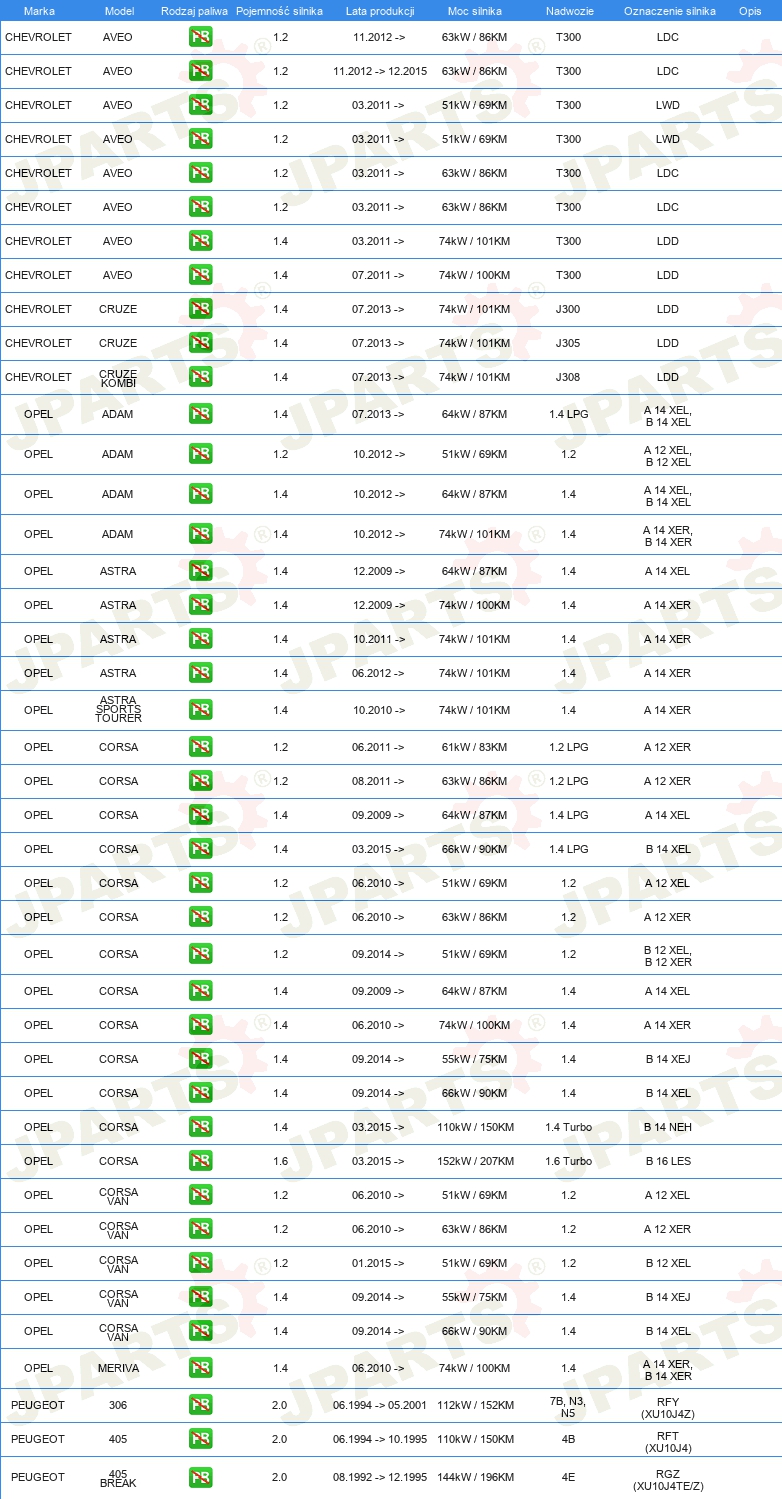Image resolution: width=782 pixels, height=1499 pixels.
Task: Select the RFY (XU10J4Z) engine code
Action: click(668, 1408)
